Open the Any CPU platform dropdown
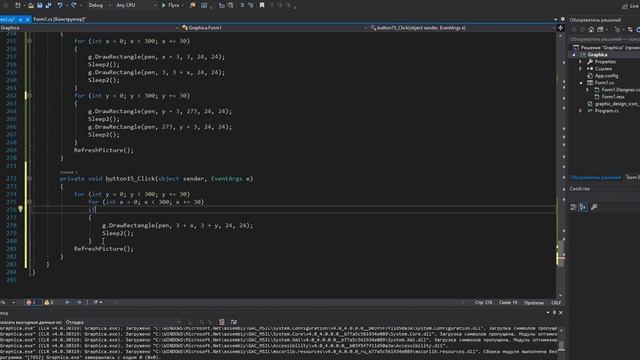The height and width of the screenshot is (360, 640). click(136, 5)
